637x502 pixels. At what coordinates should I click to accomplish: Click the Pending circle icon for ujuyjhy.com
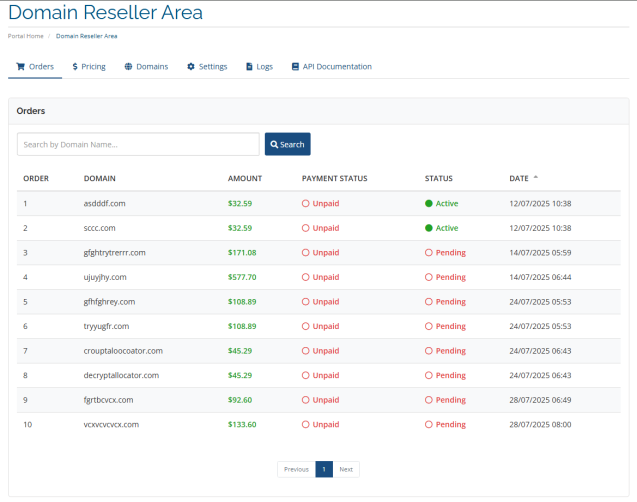click(x=429, y=277)
